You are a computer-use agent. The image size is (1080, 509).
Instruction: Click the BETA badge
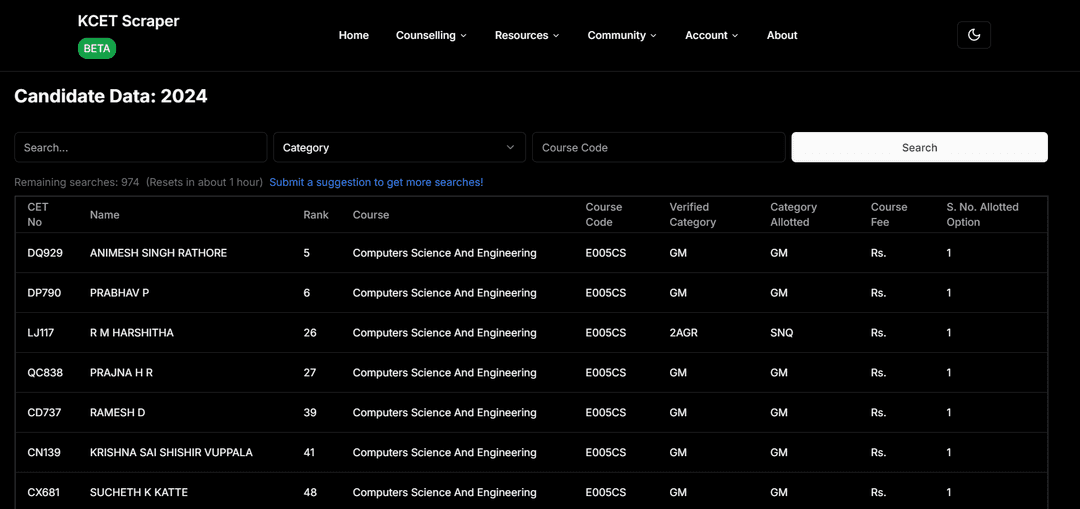click(97, 48)
